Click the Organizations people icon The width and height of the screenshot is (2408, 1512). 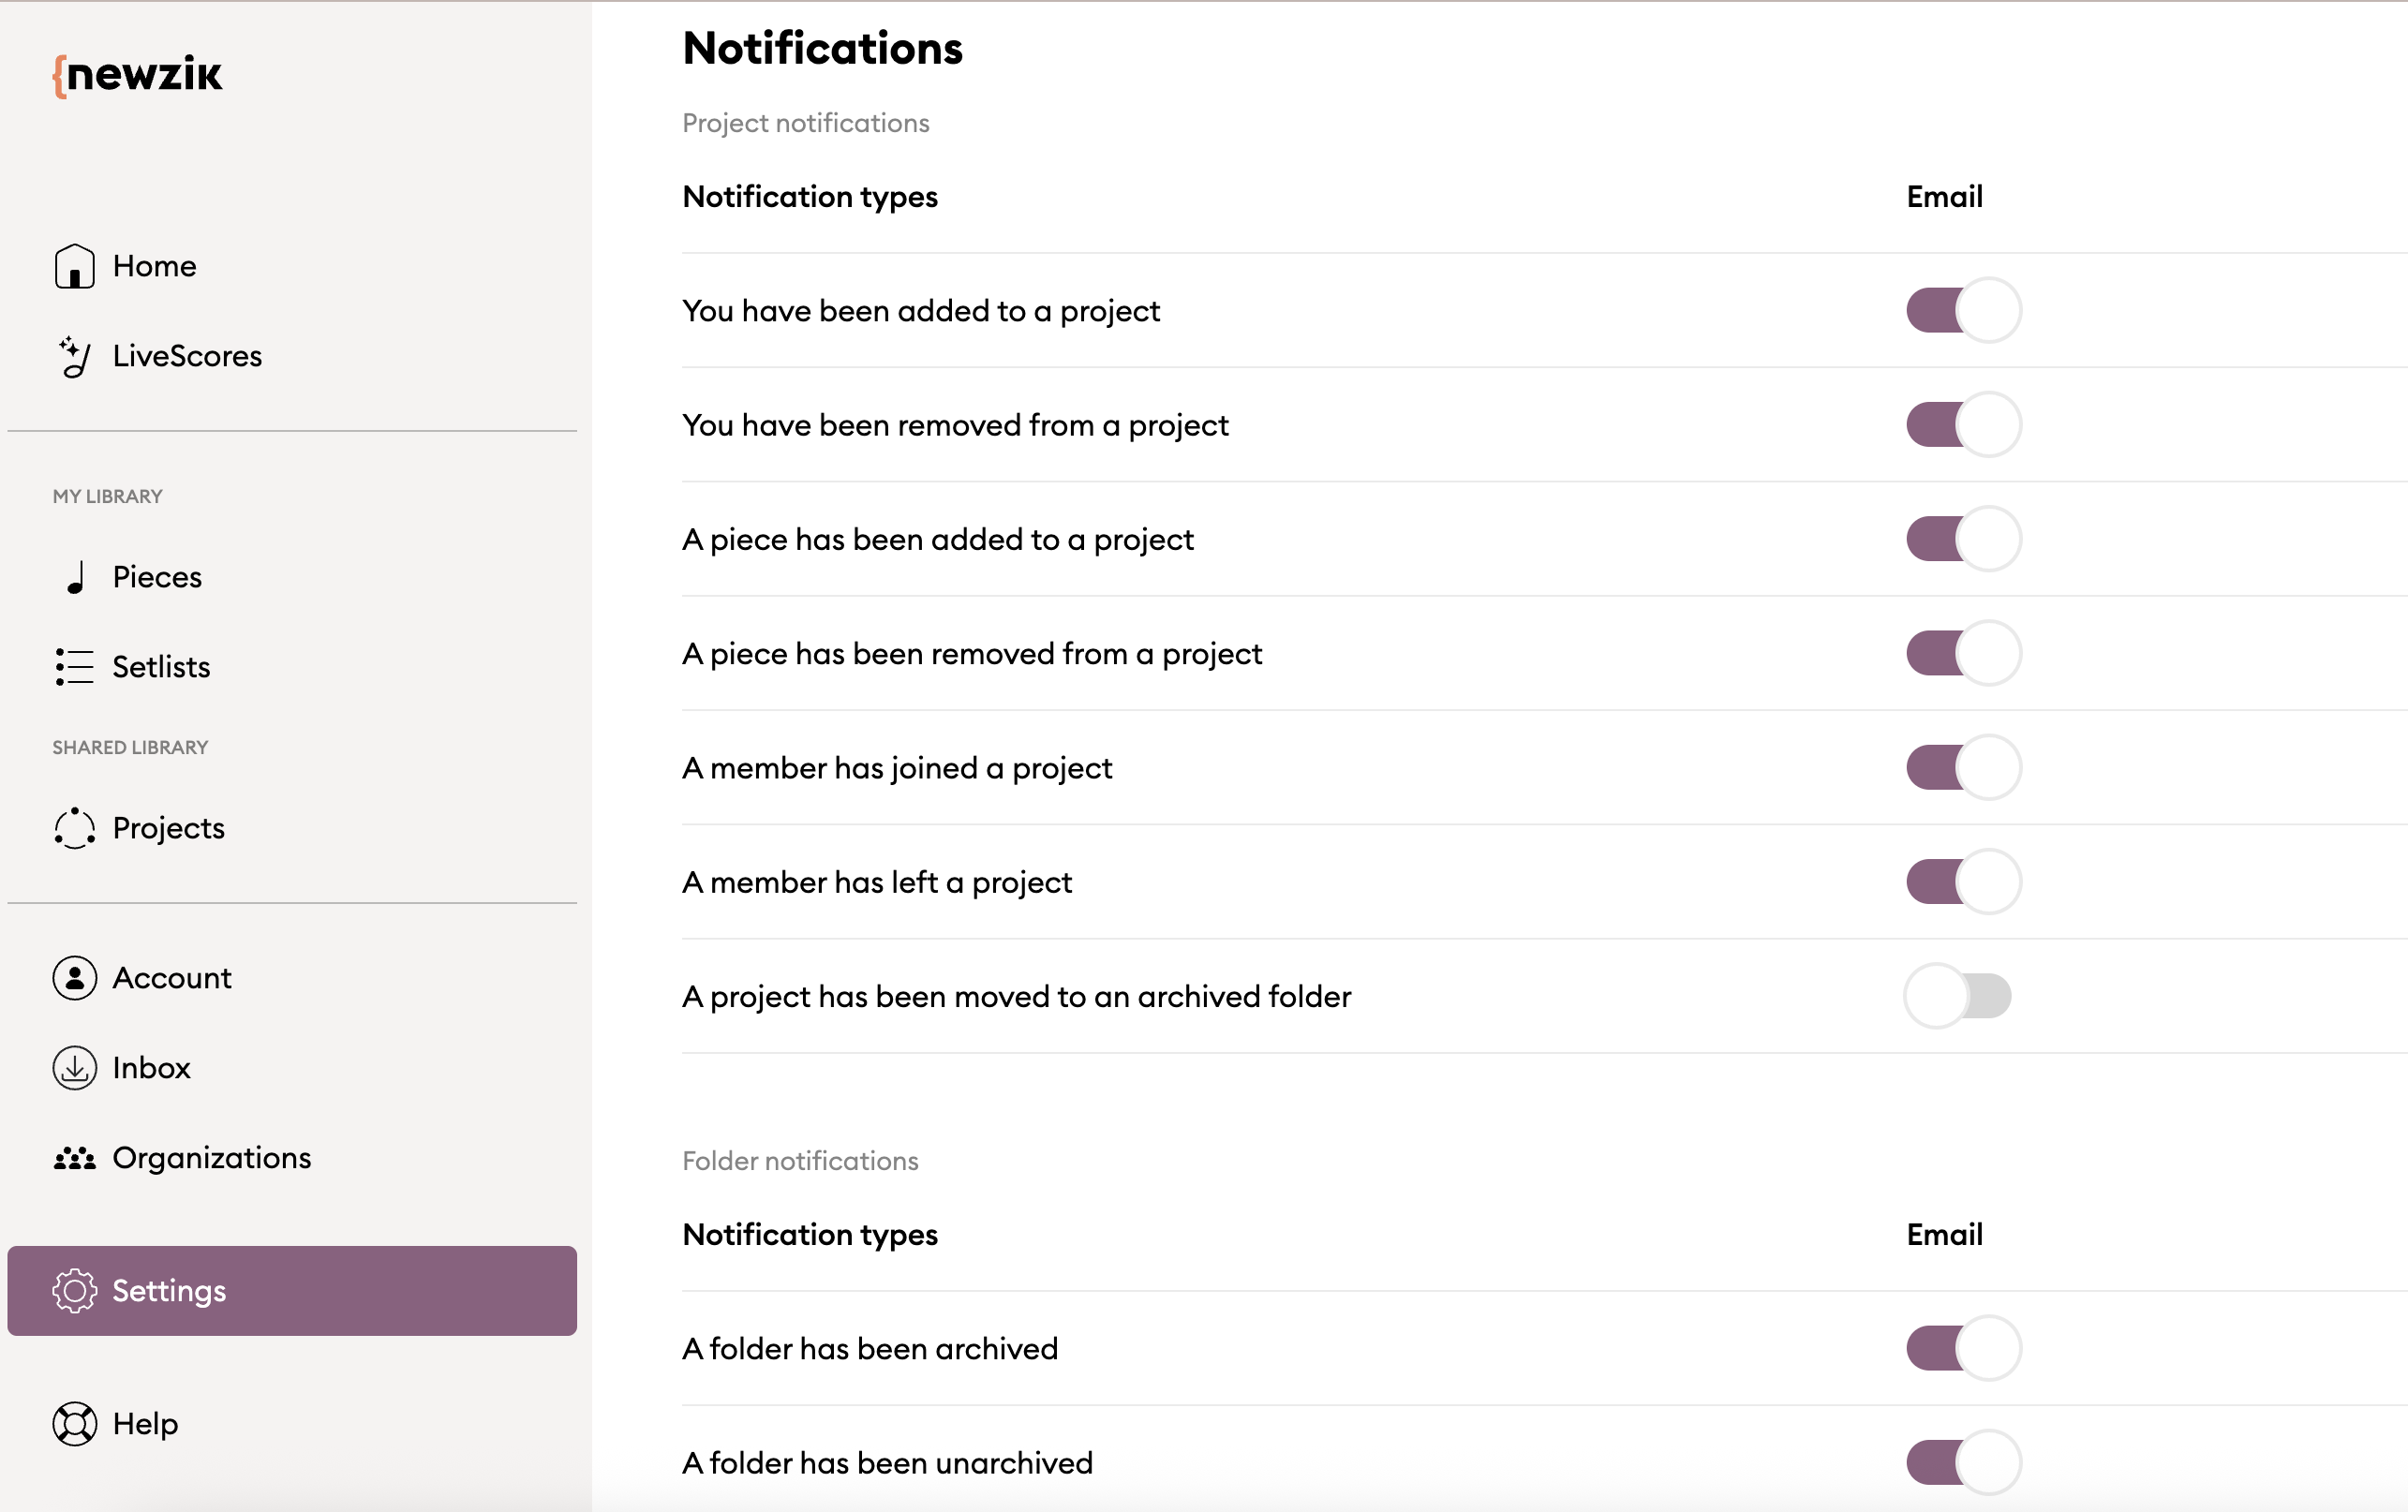coord(74,1158)
